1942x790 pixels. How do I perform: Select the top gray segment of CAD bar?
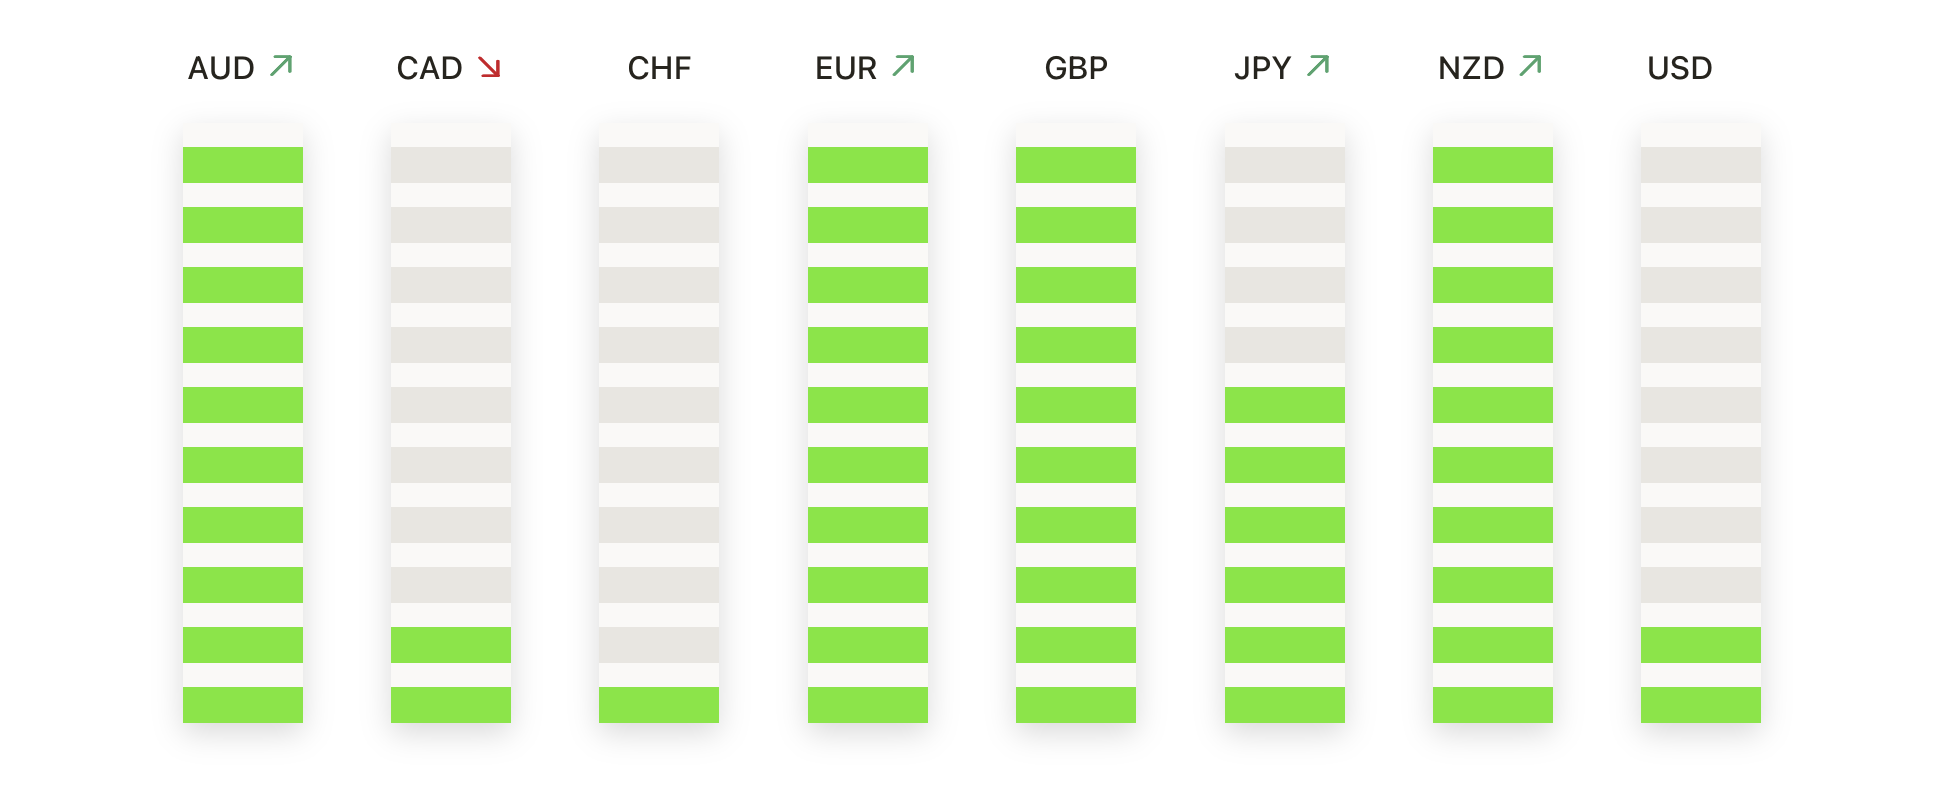click(451, 165)
